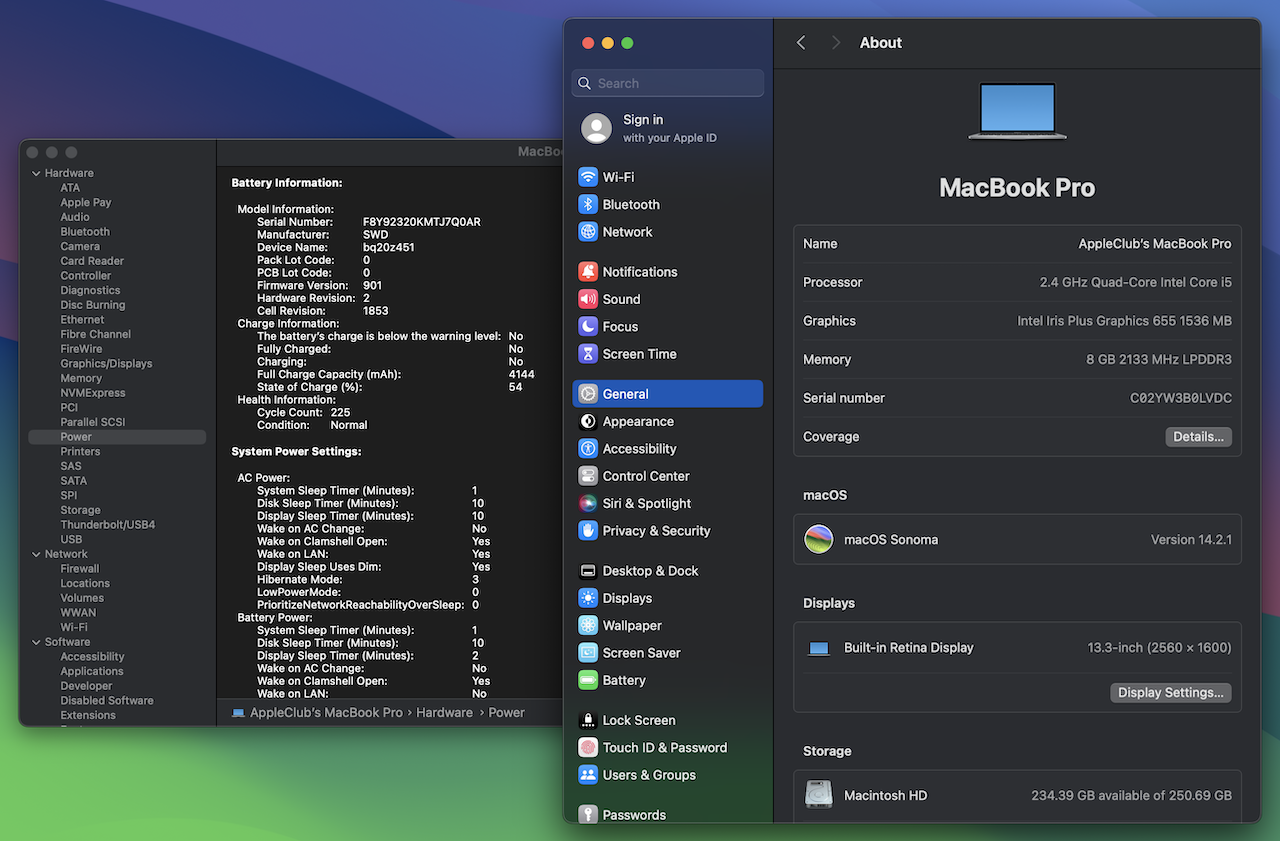Open Apple Pay in System Information

[86, 202]
